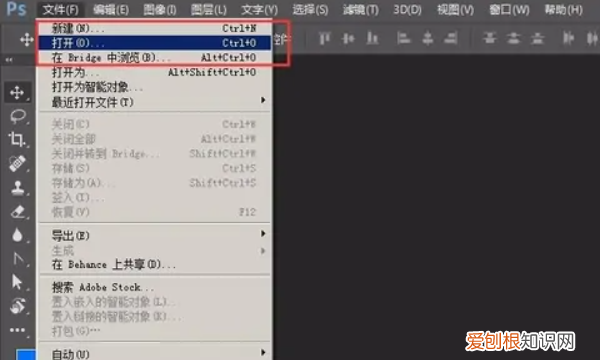Image resolution: width=600 pixels, height=360 pixels.
Task: Open the 文字(Y) menu
Action: [x=259, y=9]
